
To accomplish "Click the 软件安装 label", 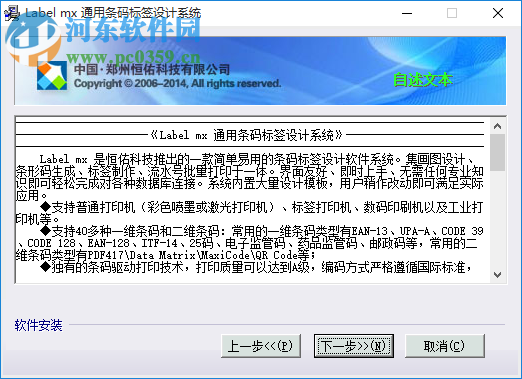I will point(38,325).
